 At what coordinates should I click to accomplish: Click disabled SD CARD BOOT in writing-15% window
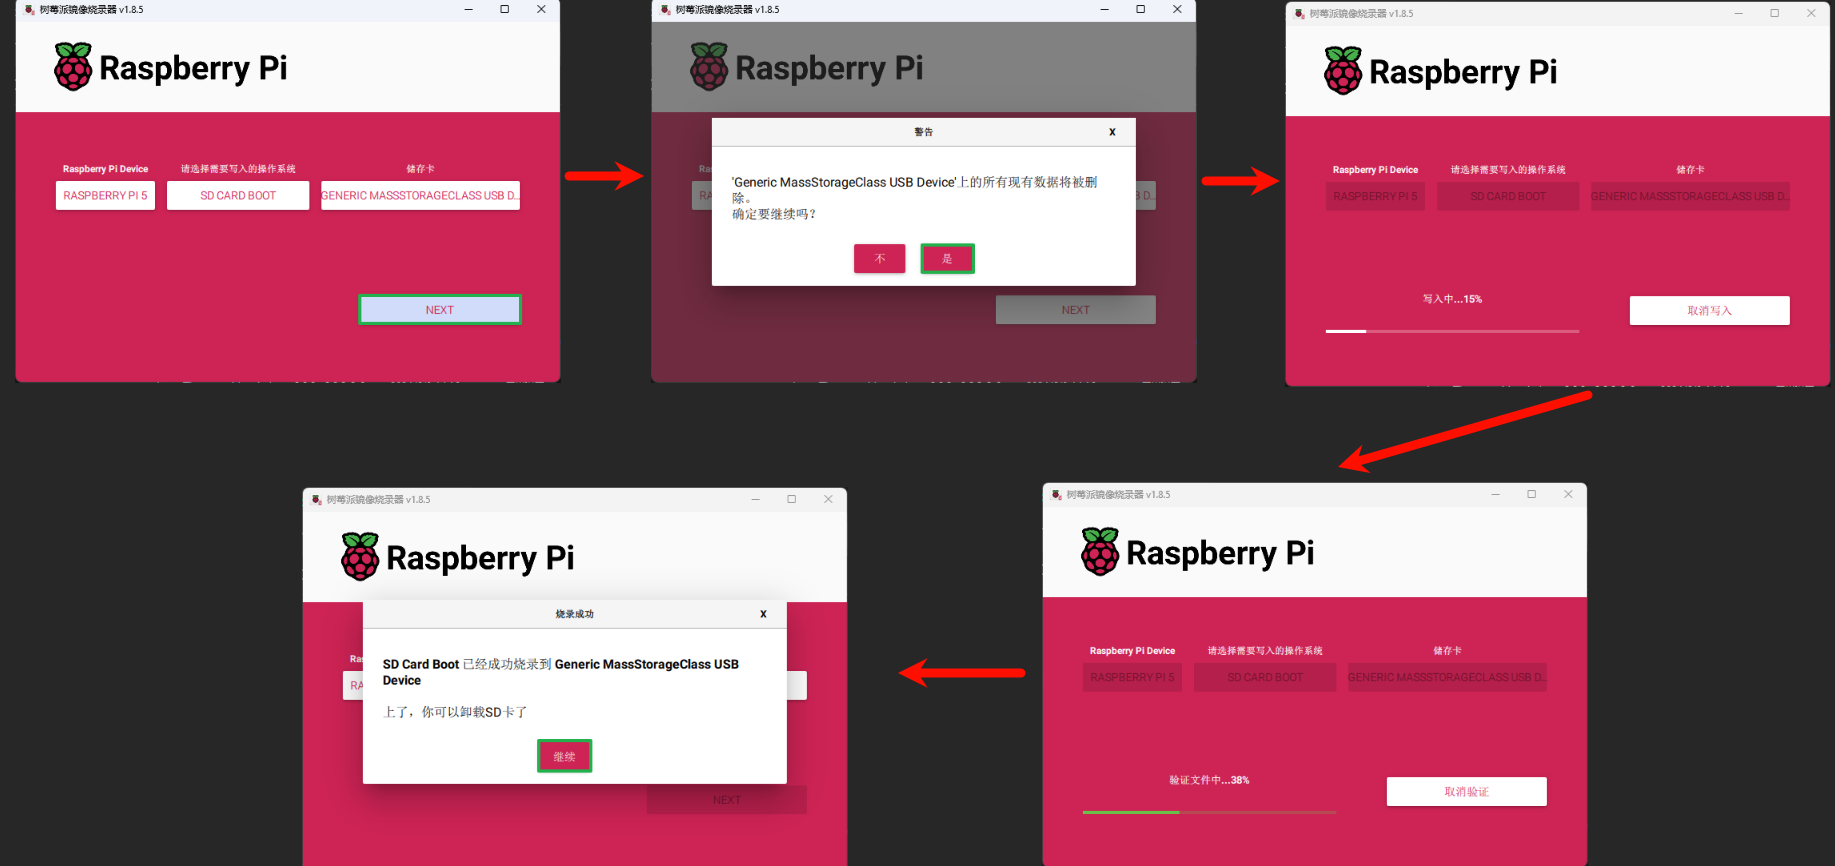[x=1508, y=197]
